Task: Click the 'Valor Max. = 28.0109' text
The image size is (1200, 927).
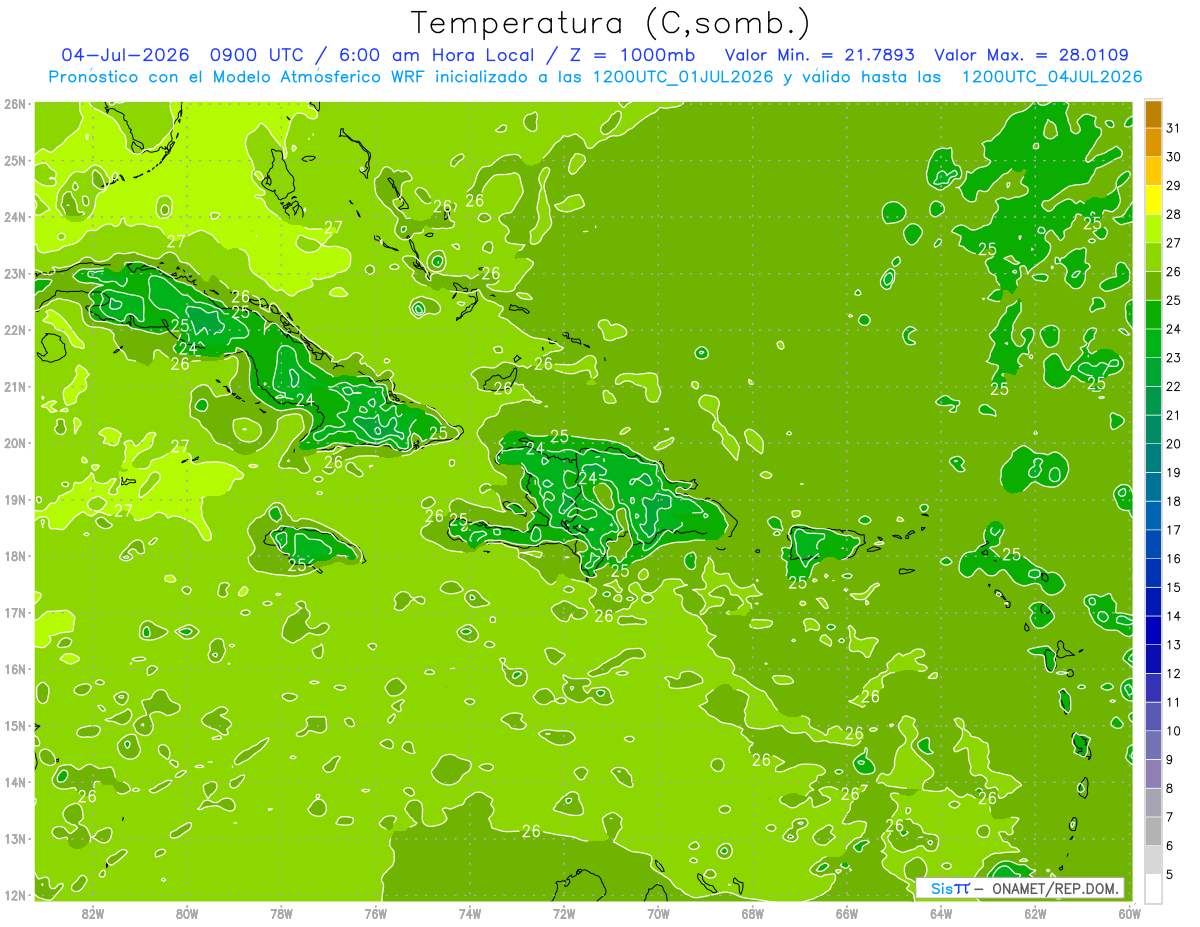Action: [x=1031, y=55]
